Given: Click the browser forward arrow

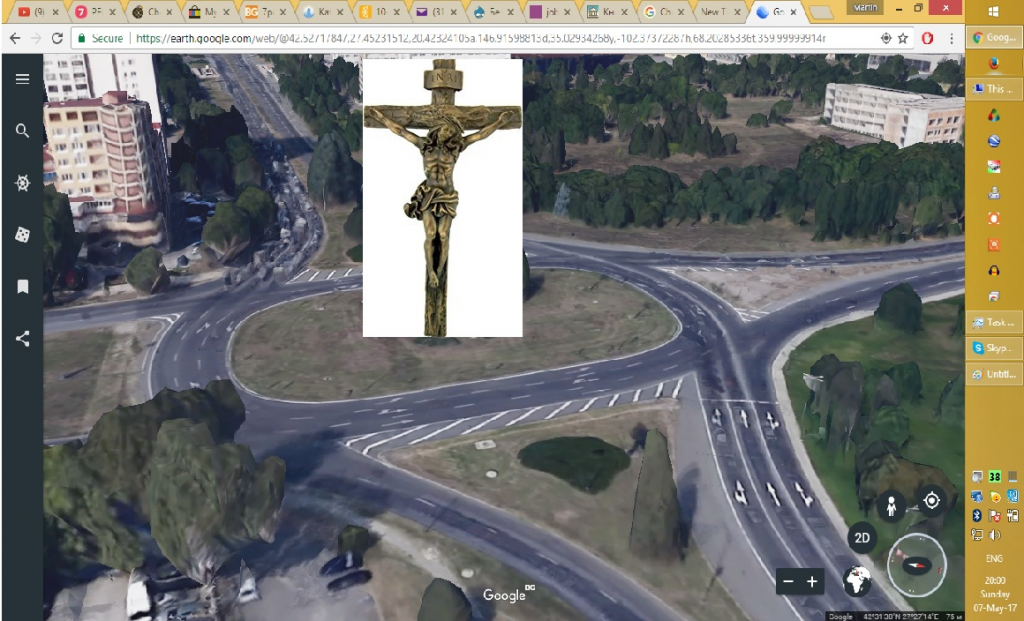Looking at the screenshot, I should (x=36, y=39).
